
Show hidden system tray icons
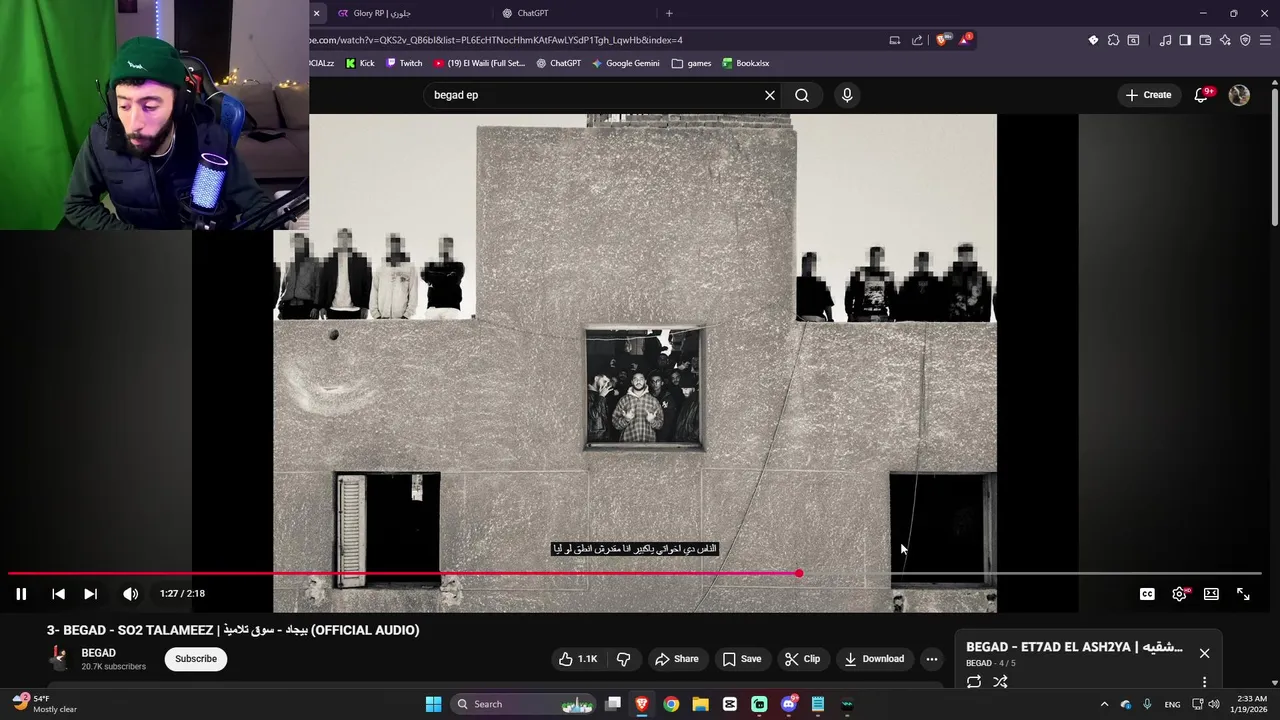point(1104,704)
